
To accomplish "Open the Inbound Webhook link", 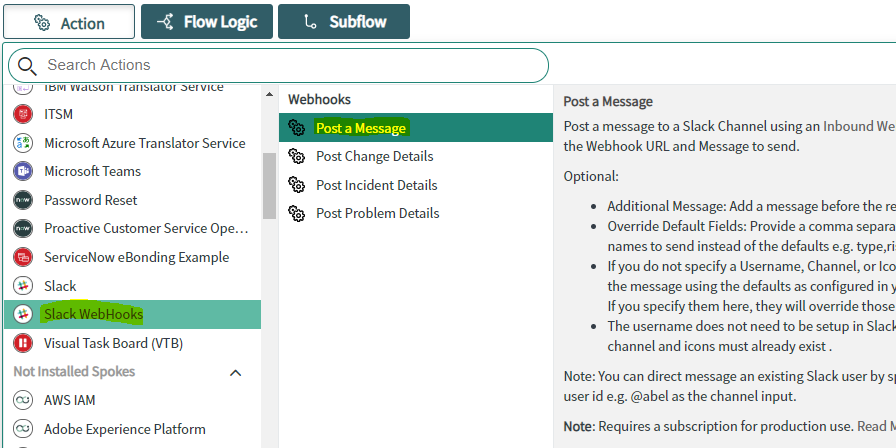I will [x=859, y=126].
